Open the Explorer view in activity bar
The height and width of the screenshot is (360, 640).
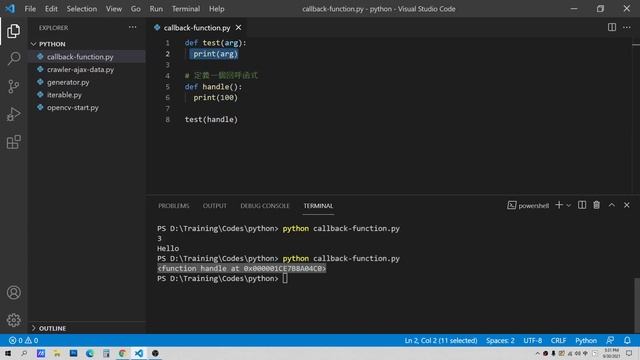13,31
